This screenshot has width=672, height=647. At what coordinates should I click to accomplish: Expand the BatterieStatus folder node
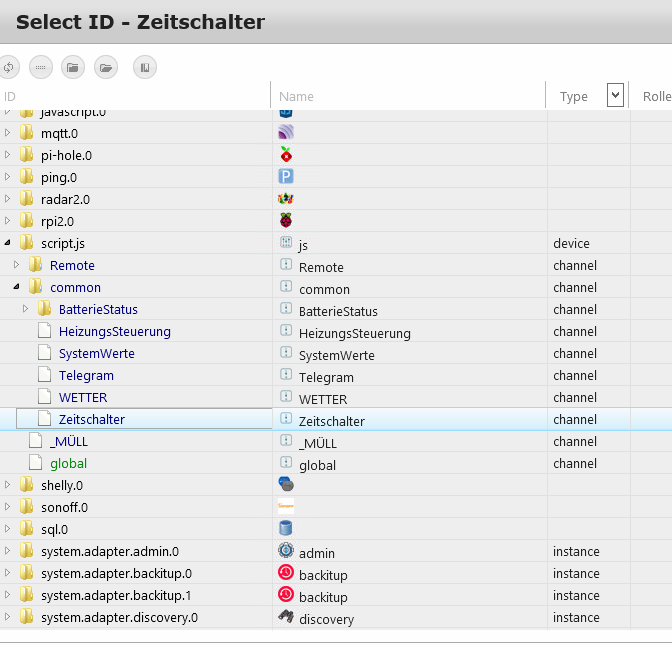(x=25, y=309)
